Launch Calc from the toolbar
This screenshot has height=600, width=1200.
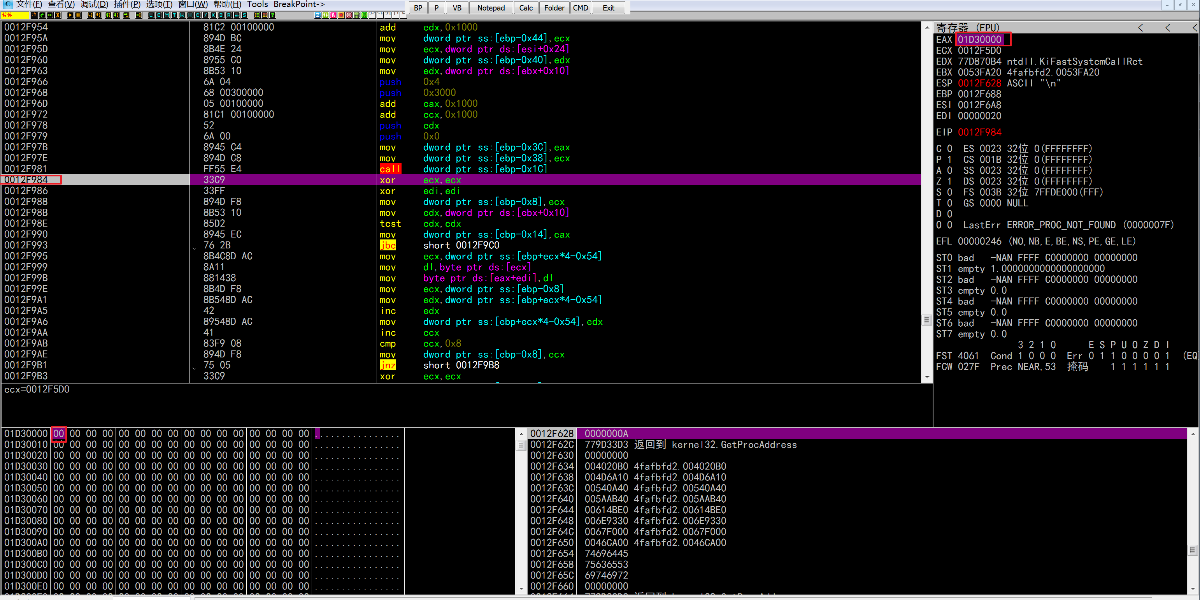(x=527, y=8)
